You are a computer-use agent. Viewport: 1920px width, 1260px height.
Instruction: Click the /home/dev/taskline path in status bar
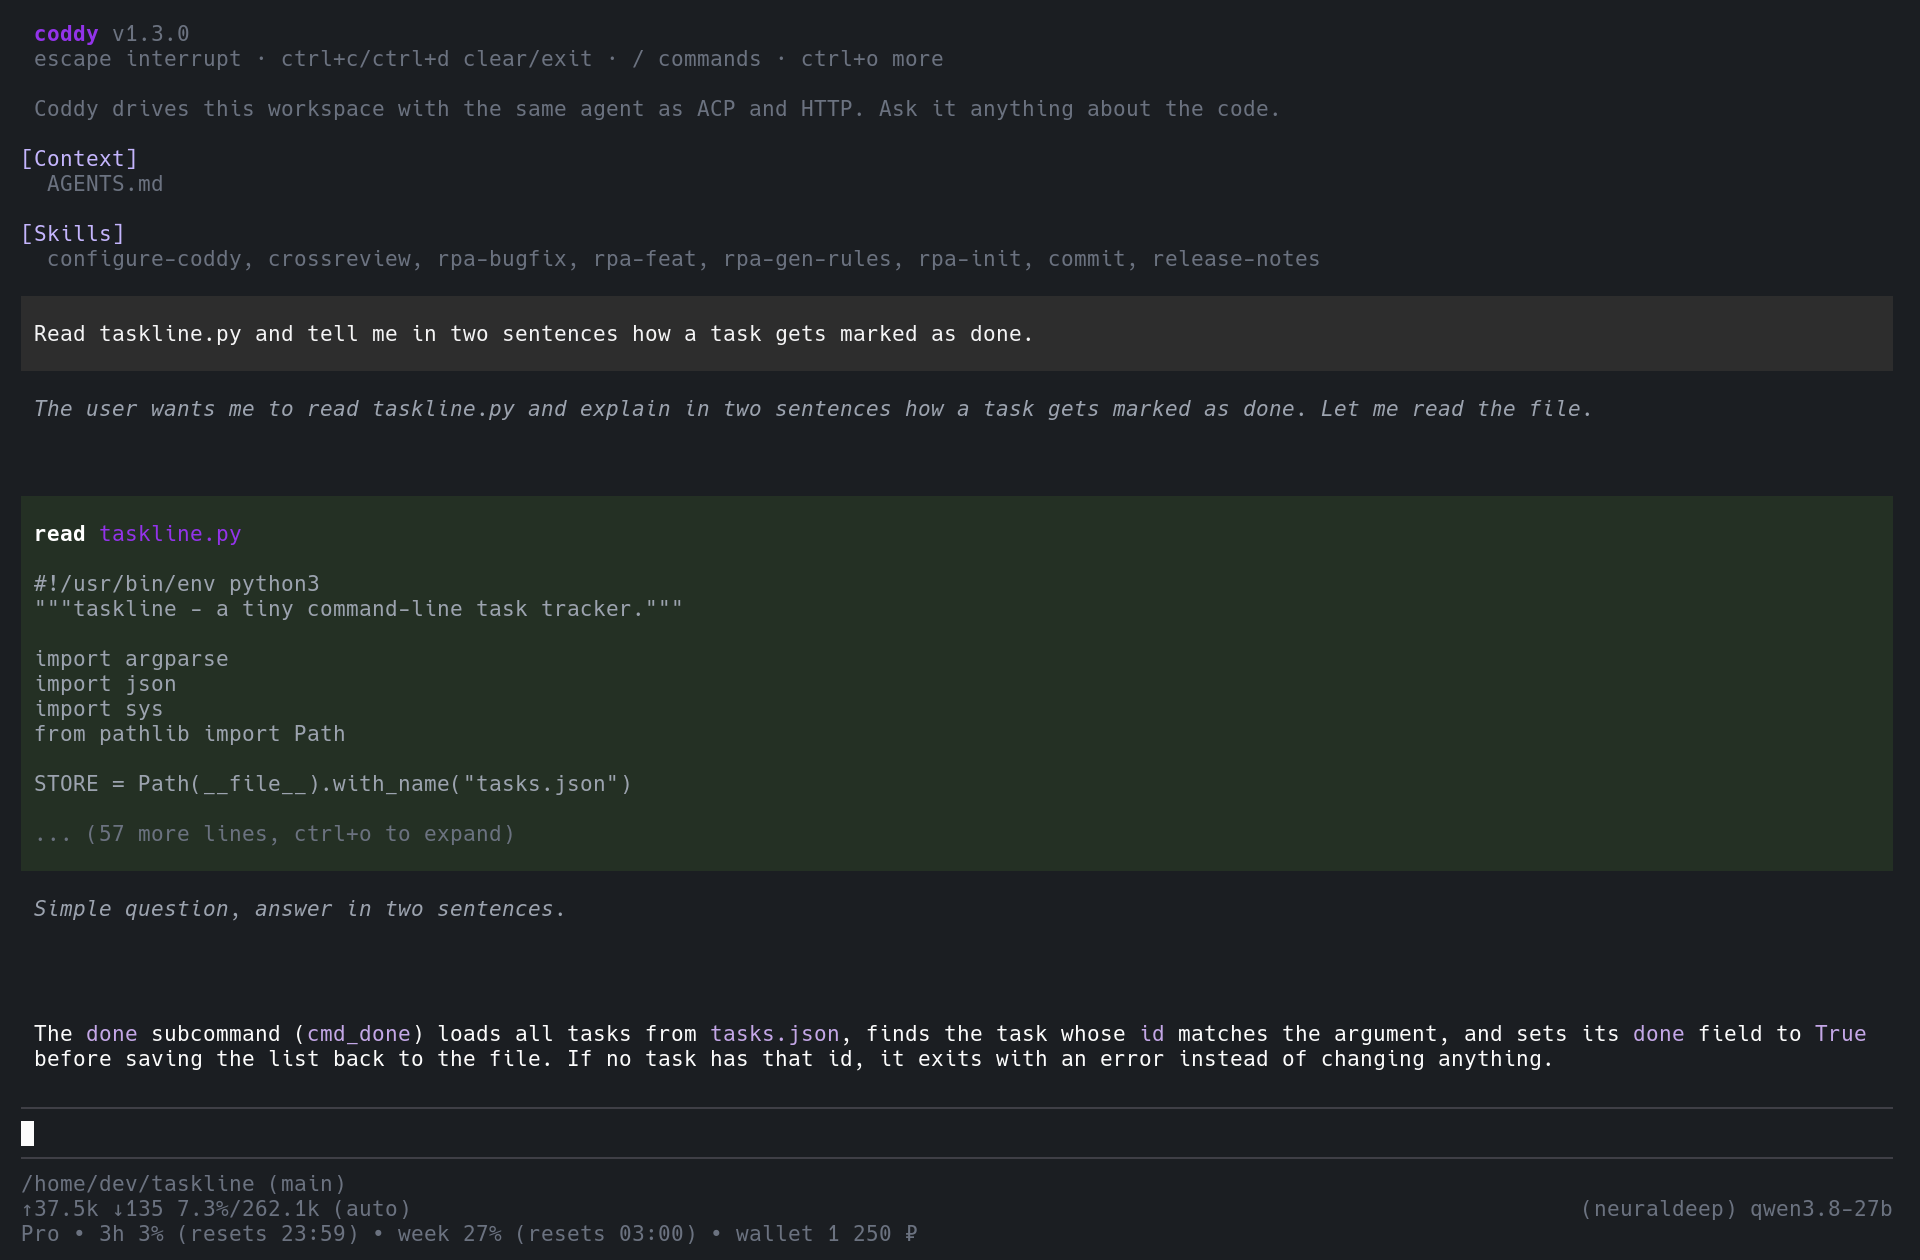(x=138, y=1184)
